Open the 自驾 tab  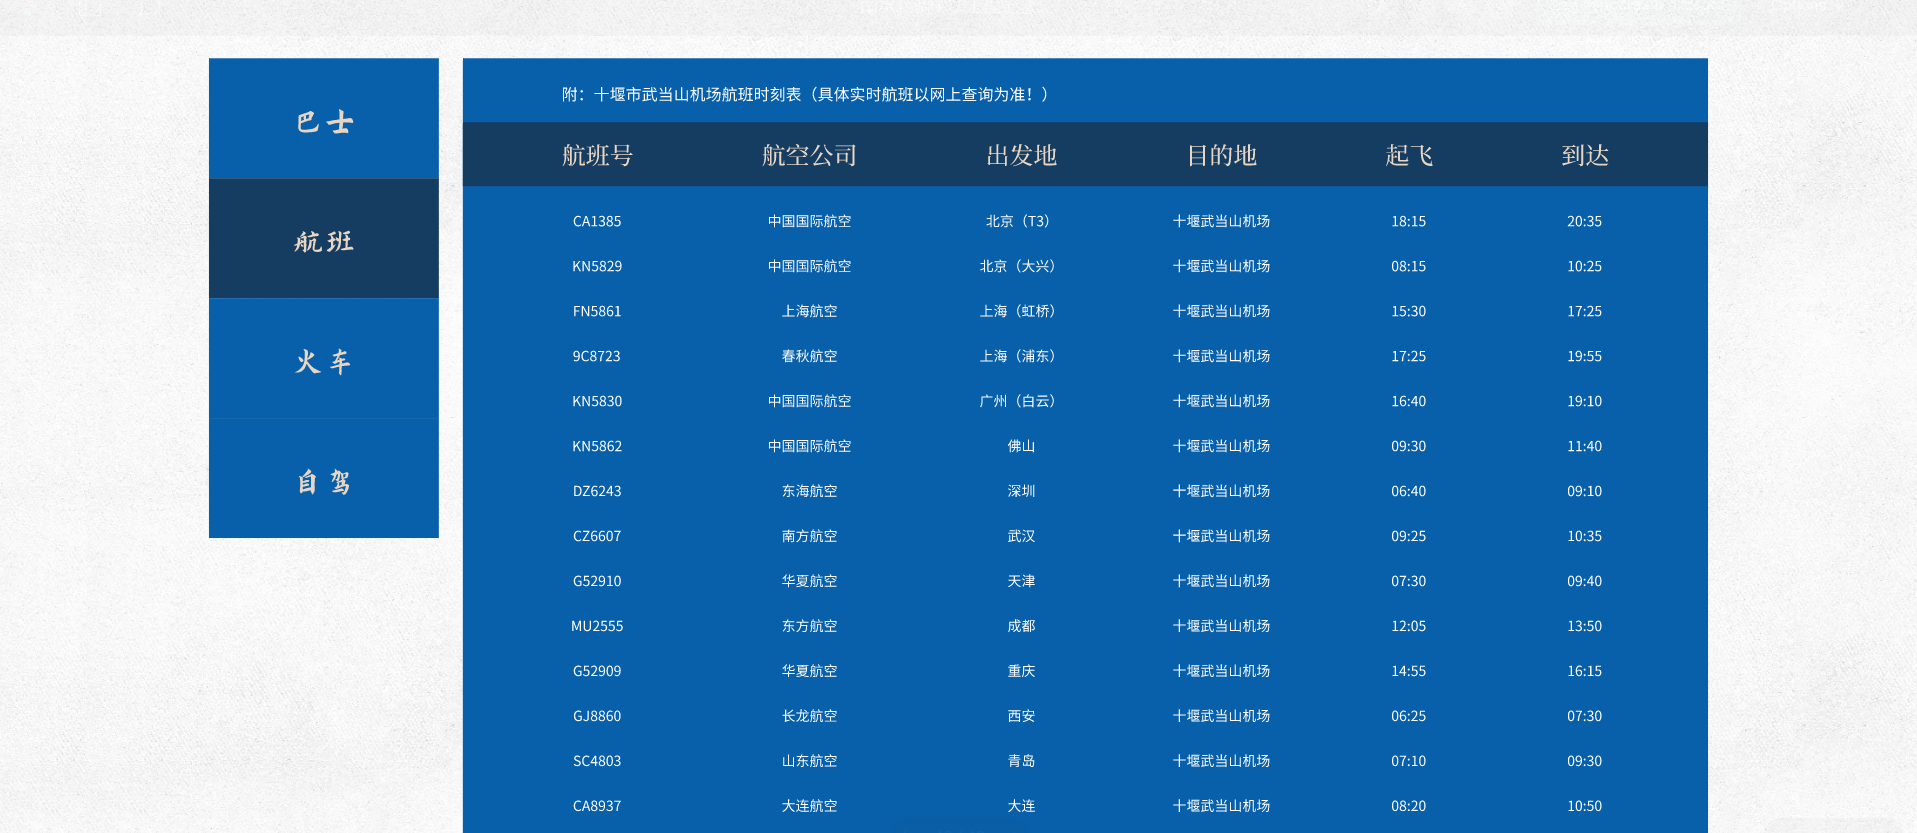tap(324, 481)
